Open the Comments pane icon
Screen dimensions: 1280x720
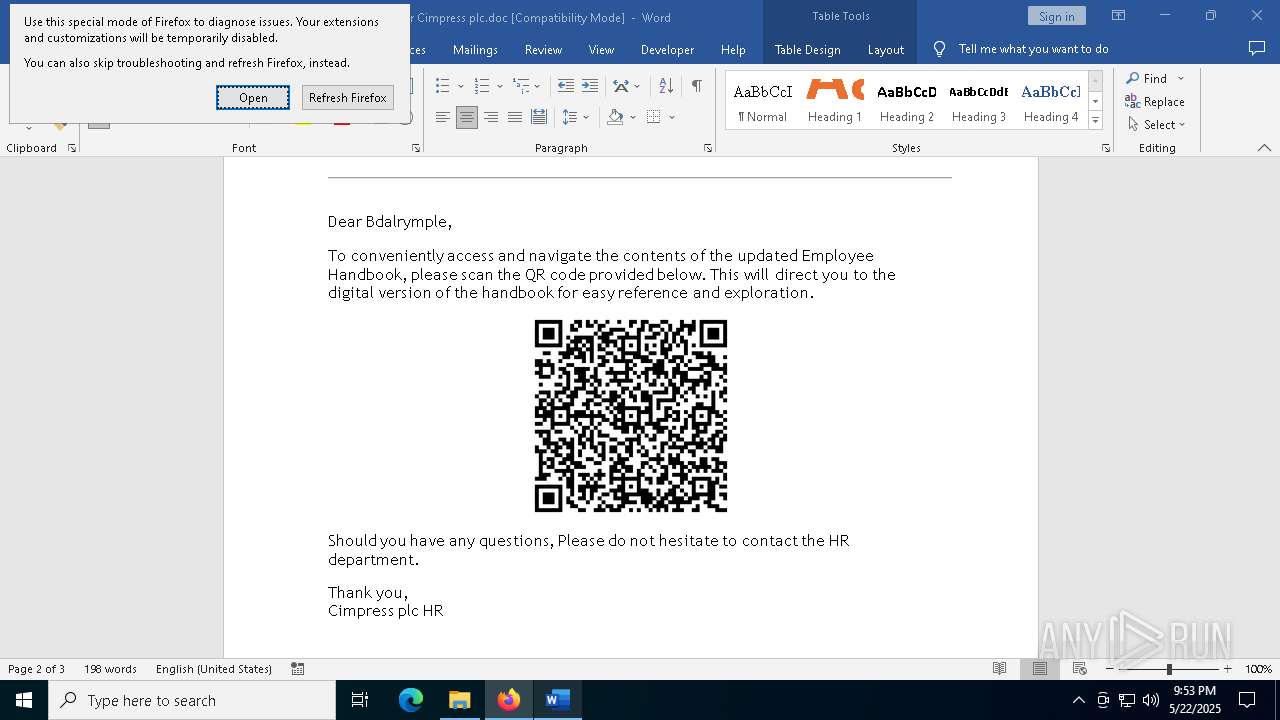[1257, 48]
